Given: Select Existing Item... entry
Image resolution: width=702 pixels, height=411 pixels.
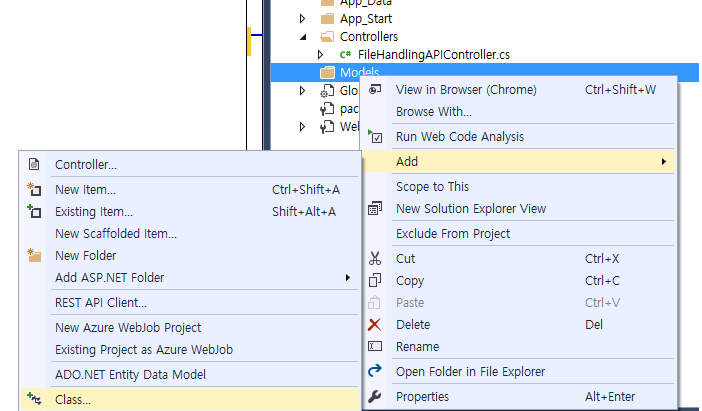Looking at the screenshot, I should 190,212.
